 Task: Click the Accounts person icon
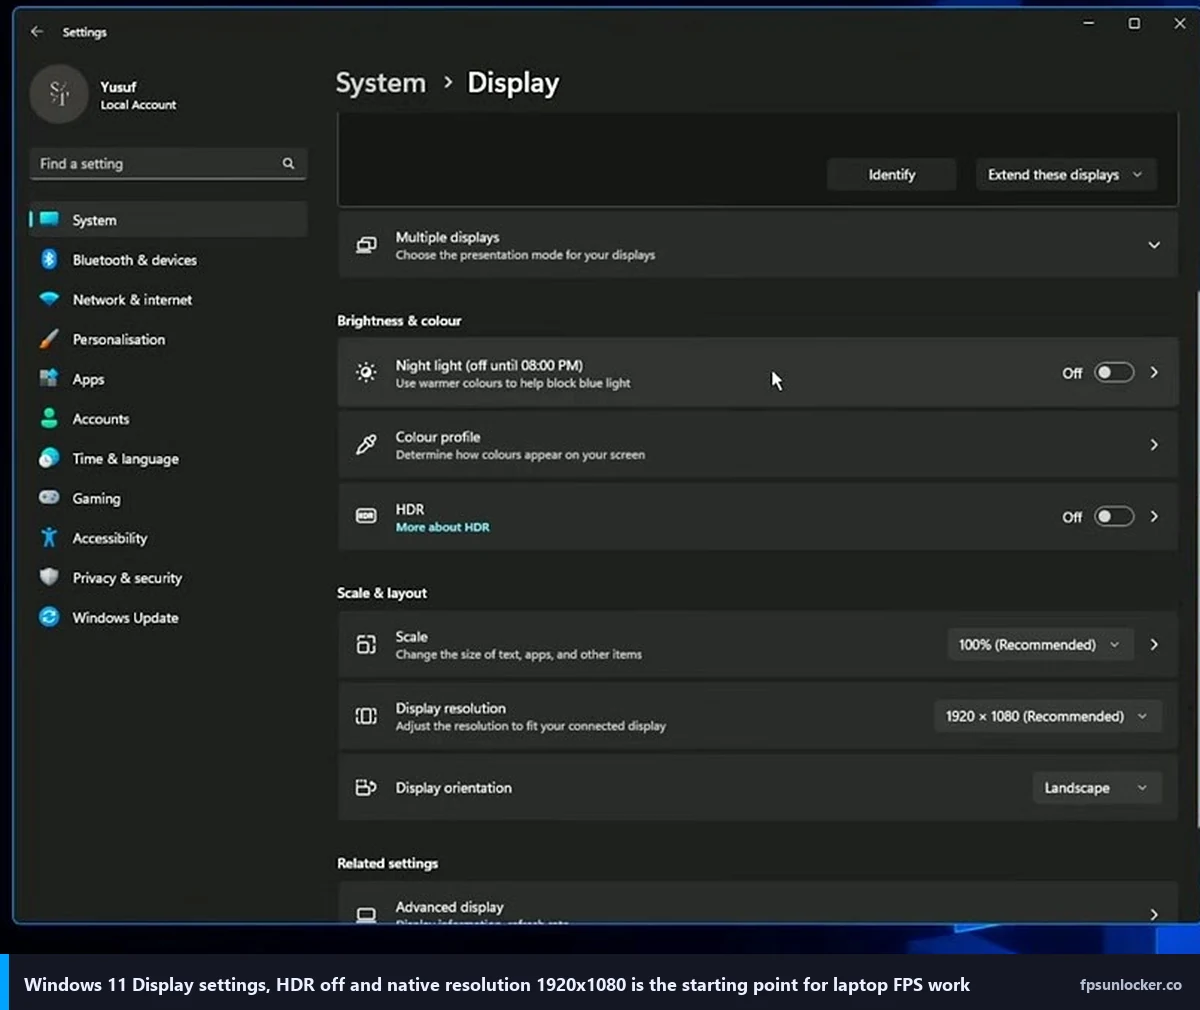pos(49,419)
